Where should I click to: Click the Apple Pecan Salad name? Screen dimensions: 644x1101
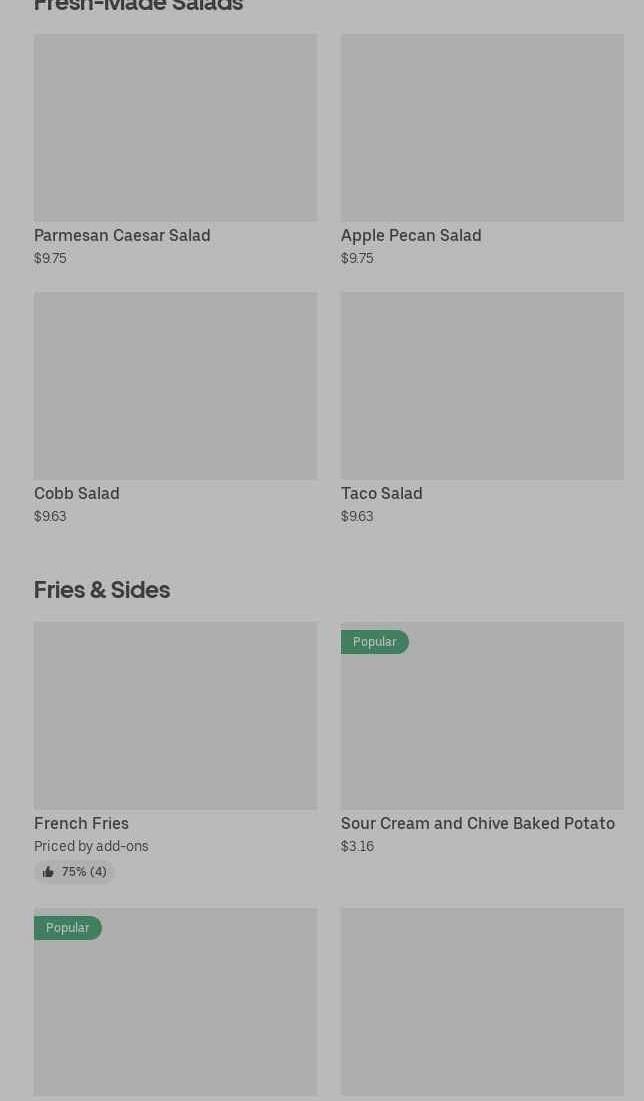(411, 235)
